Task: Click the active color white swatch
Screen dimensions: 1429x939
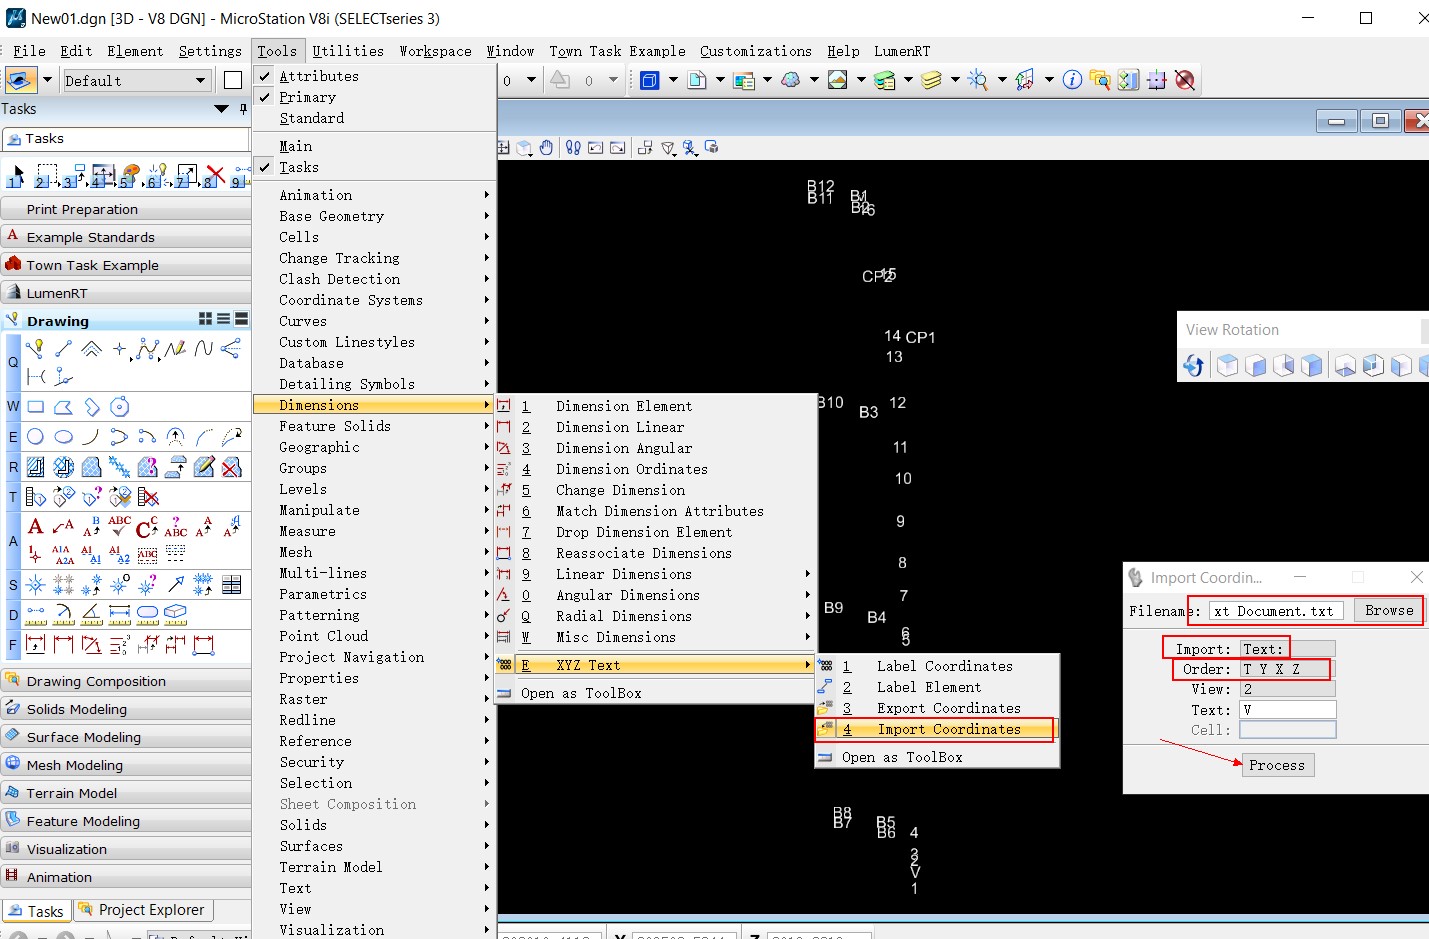Action: pyautogui.click(x=233, y=80)
